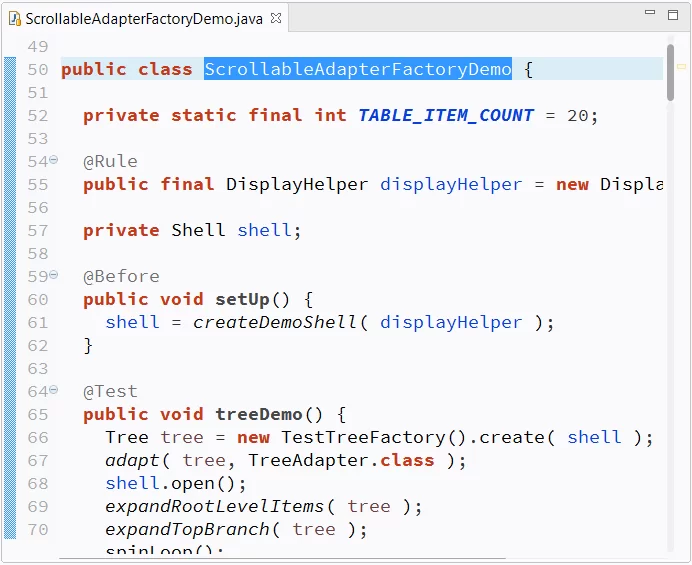Click the yellow overview ruler marker
The image size is (692, 565).
pyautogui.click(x=681, y=67)
